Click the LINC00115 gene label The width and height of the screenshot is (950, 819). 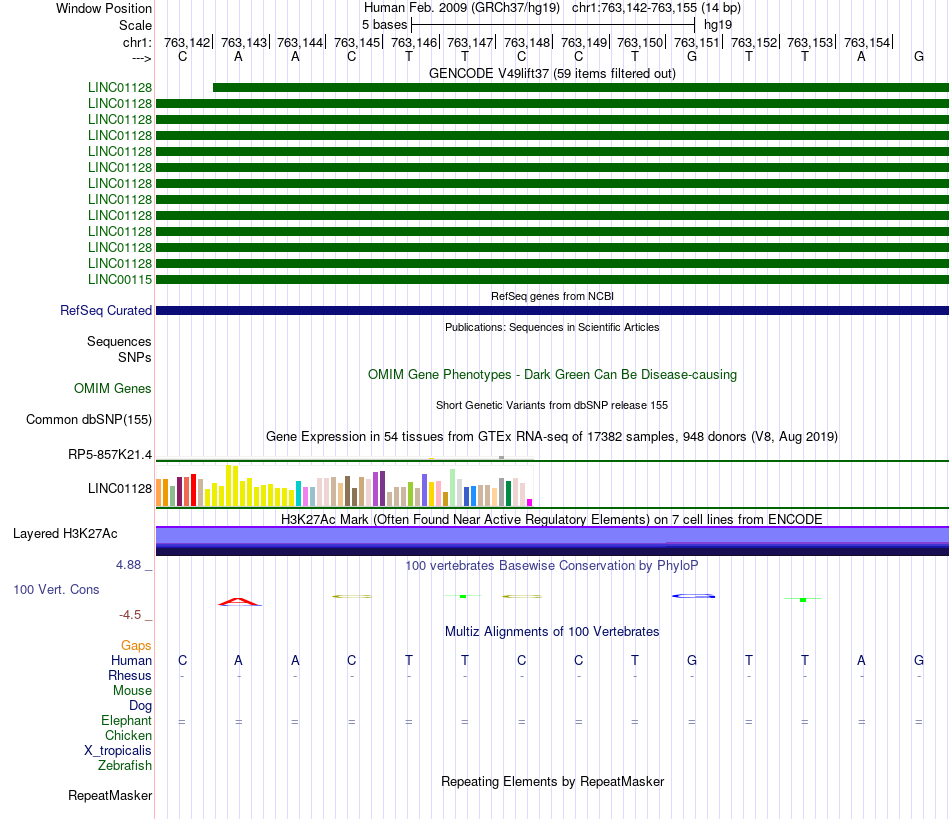click(120, 279)
